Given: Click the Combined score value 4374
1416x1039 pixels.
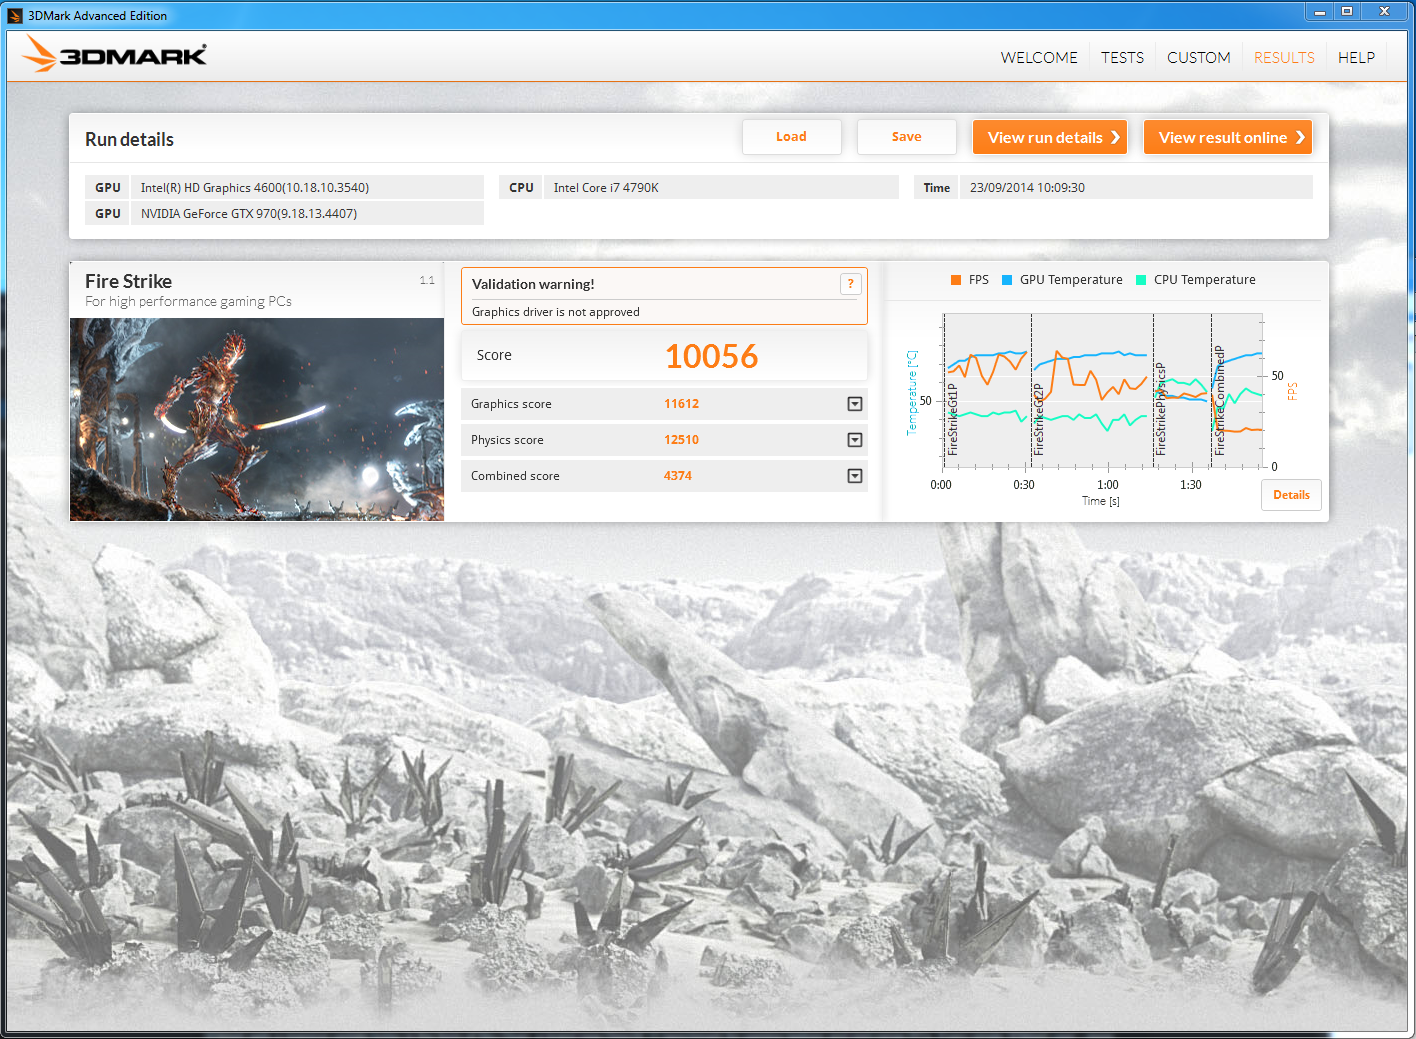Looking at the screenshot, I should [x=677, y=476].
